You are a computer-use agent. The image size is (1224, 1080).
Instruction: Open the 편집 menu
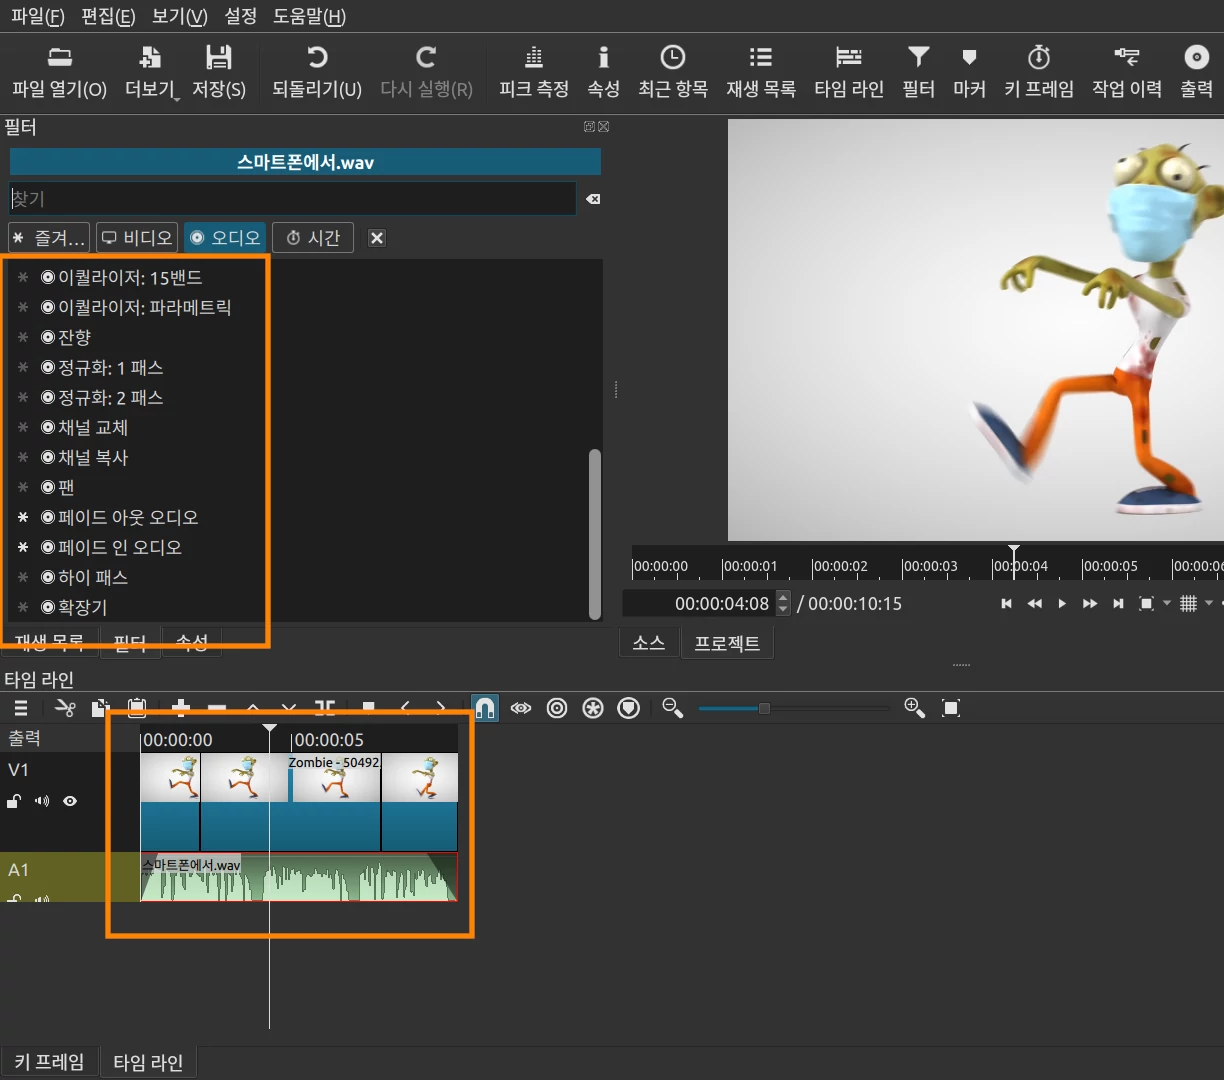tap(107, 16)
